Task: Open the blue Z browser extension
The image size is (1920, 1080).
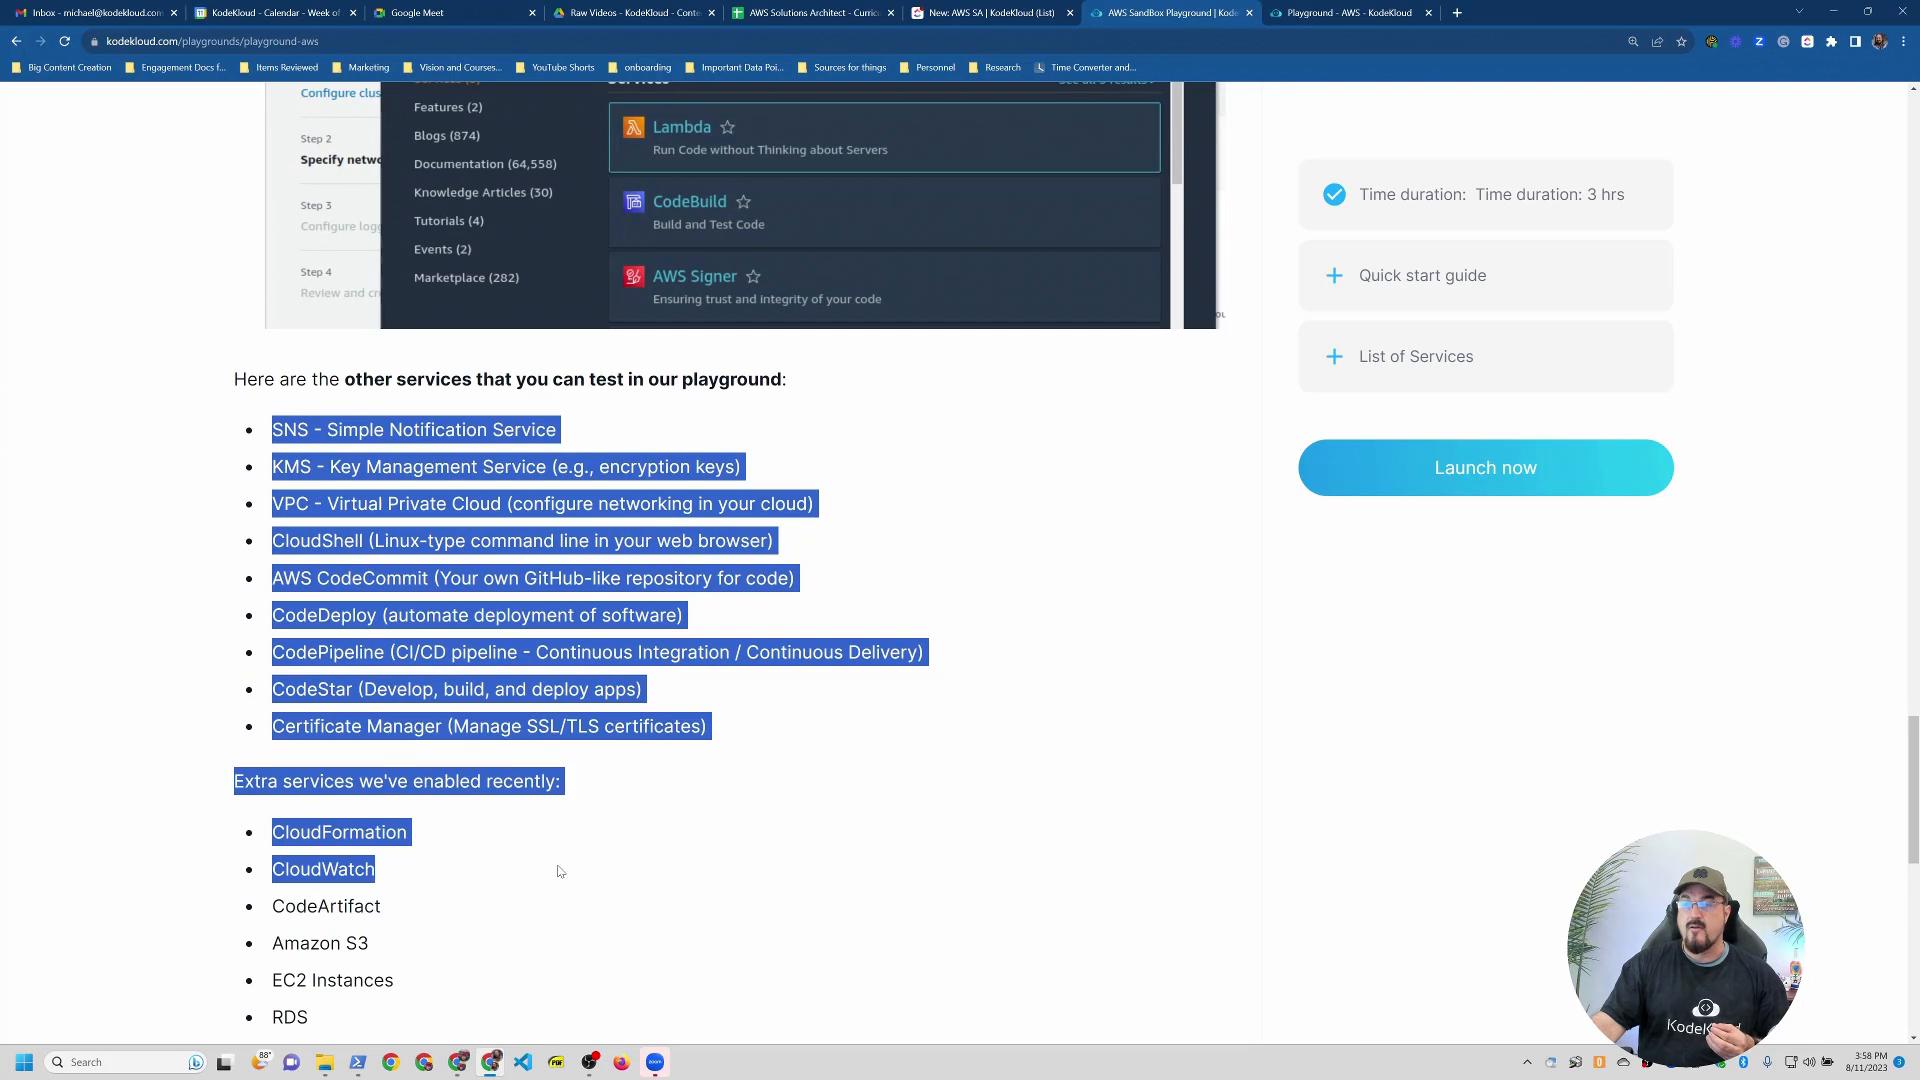Action: pyautogui.click(x=1759, y=42)
